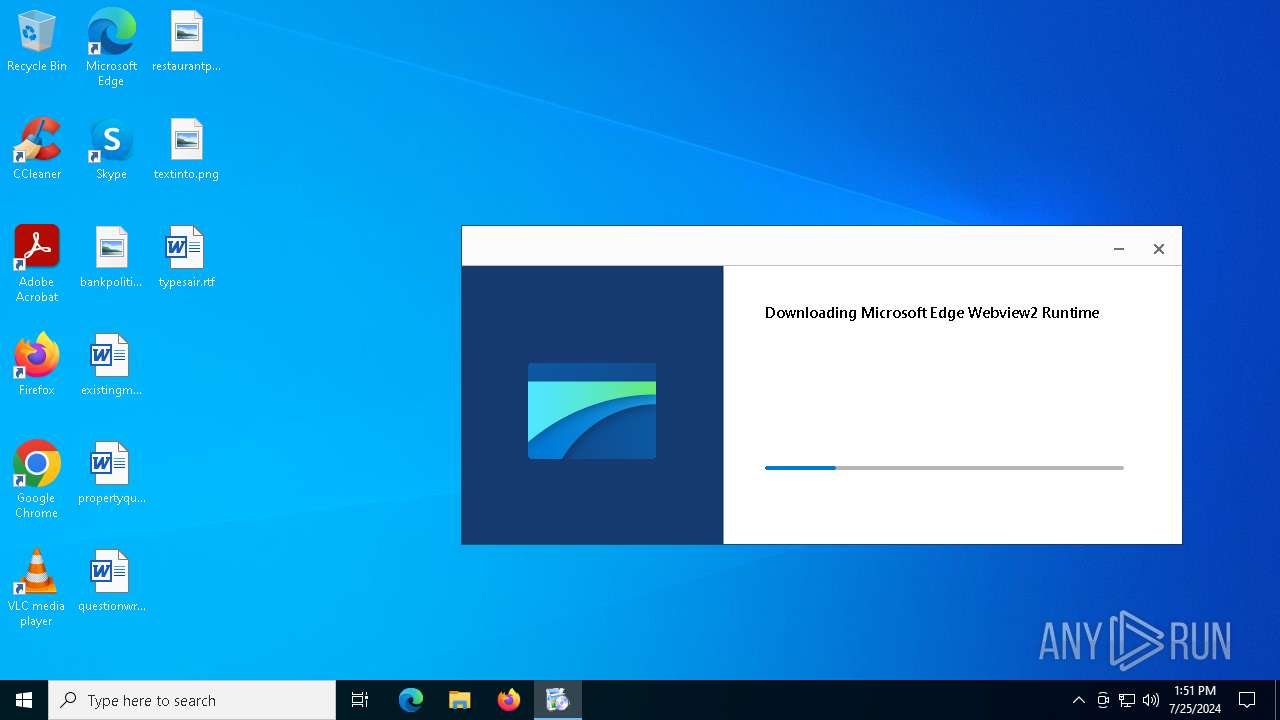Select the restaurantp... image file on desktop
This screenshot has height=720, width=1280.
pos(186,42)
